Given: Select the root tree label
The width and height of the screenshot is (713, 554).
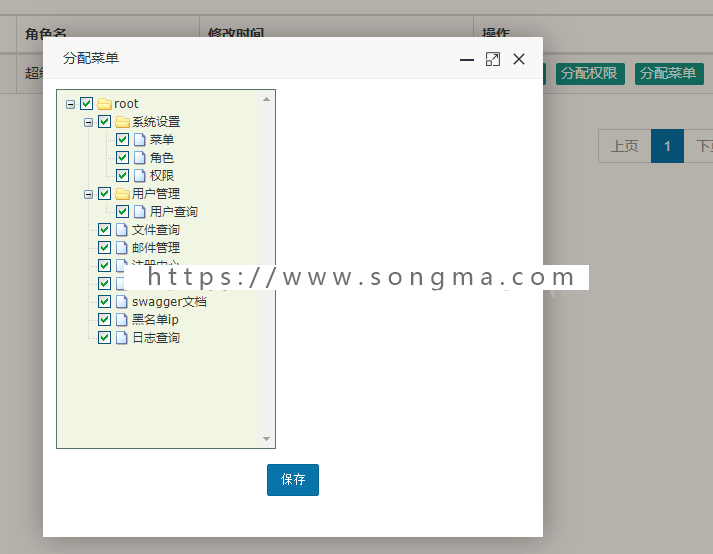Looking at the screenshot, I should 126,104.
